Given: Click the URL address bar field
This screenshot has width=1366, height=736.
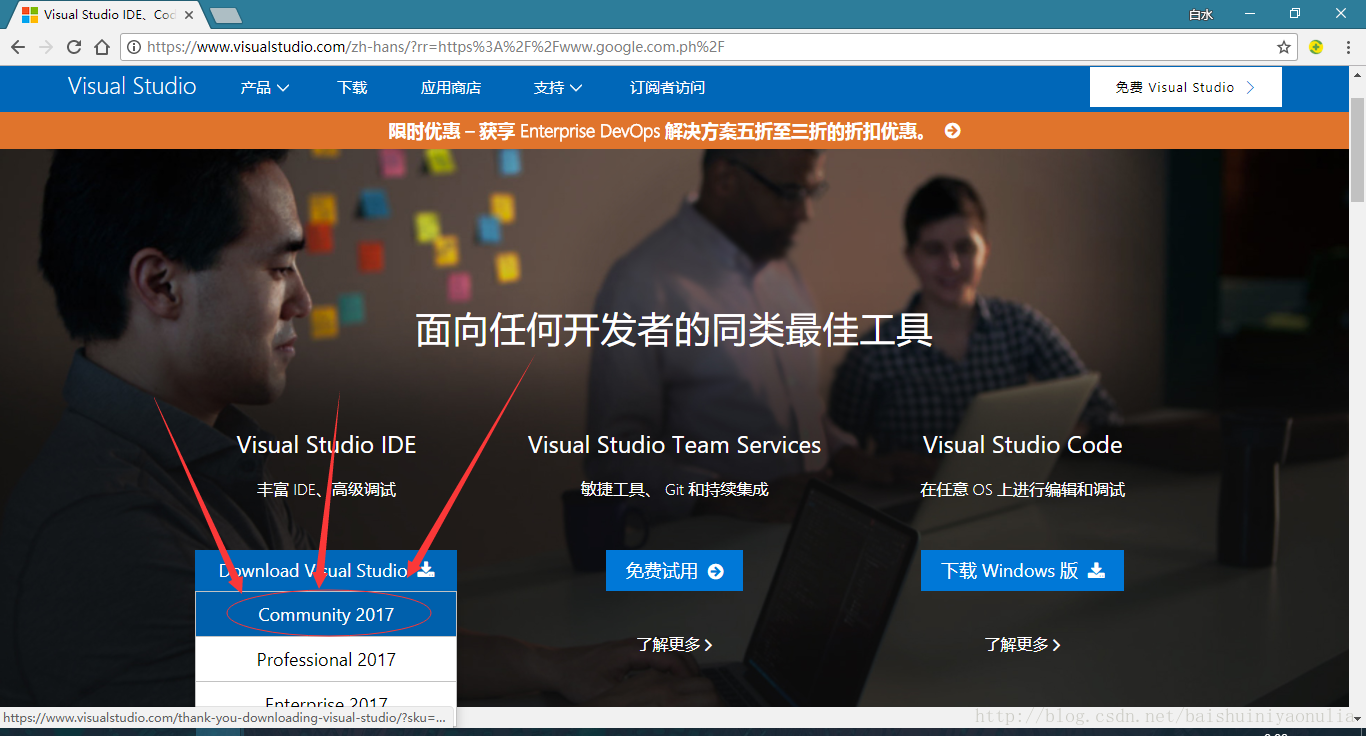Looking at the screenshot, I should pyautogui.click(x=708, y=47).
